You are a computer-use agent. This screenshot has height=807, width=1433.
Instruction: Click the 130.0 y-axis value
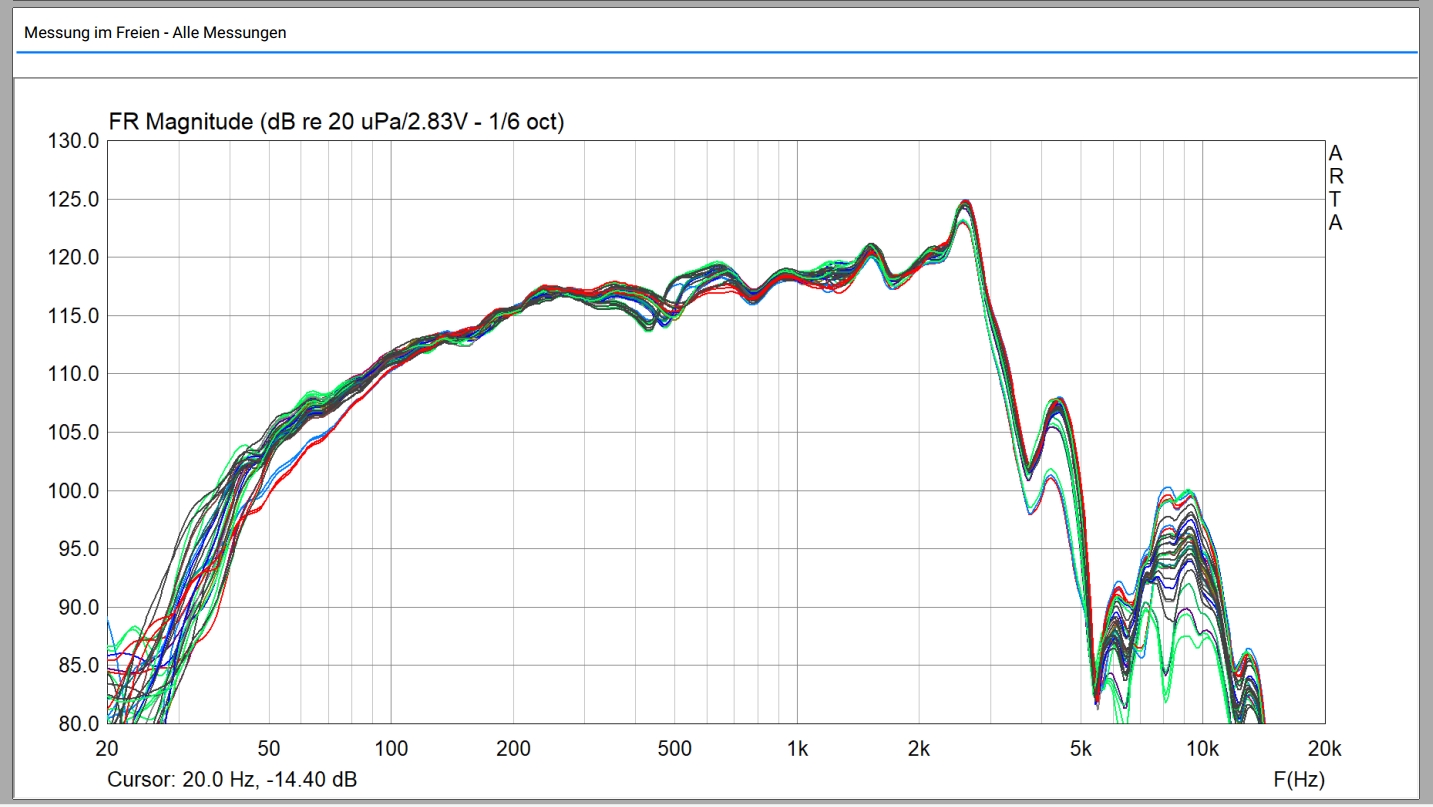(73, 141)
